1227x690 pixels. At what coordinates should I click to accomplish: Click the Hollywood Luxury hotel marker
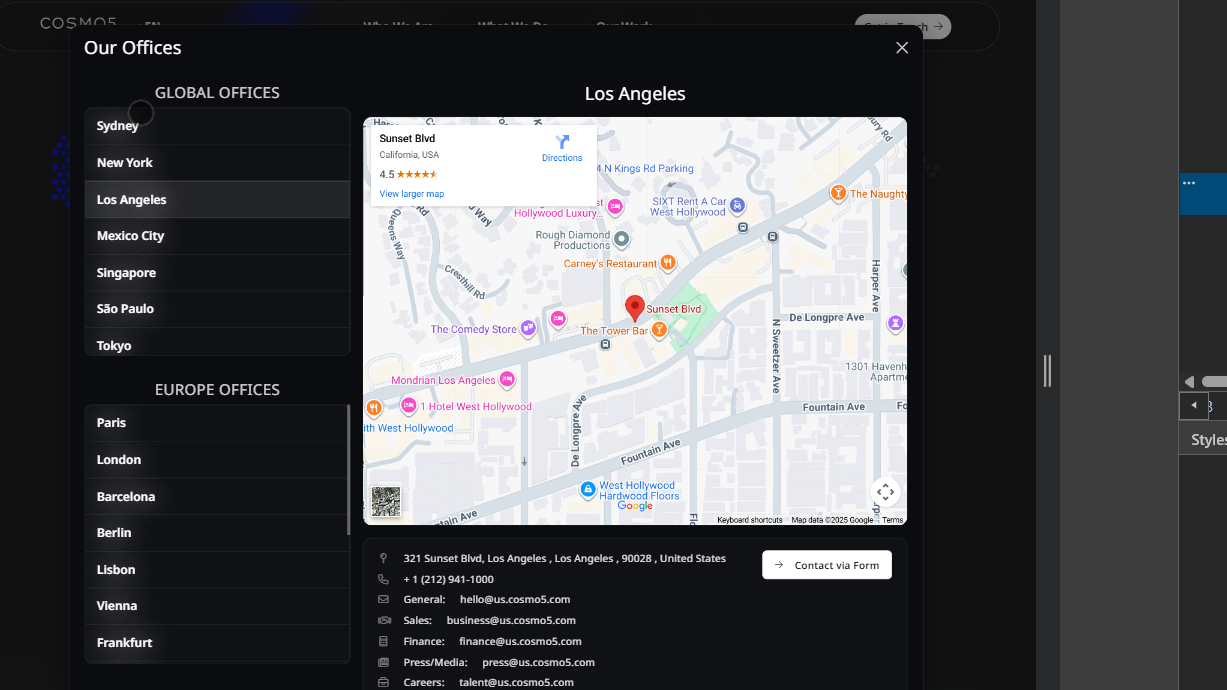coord(615,207)
